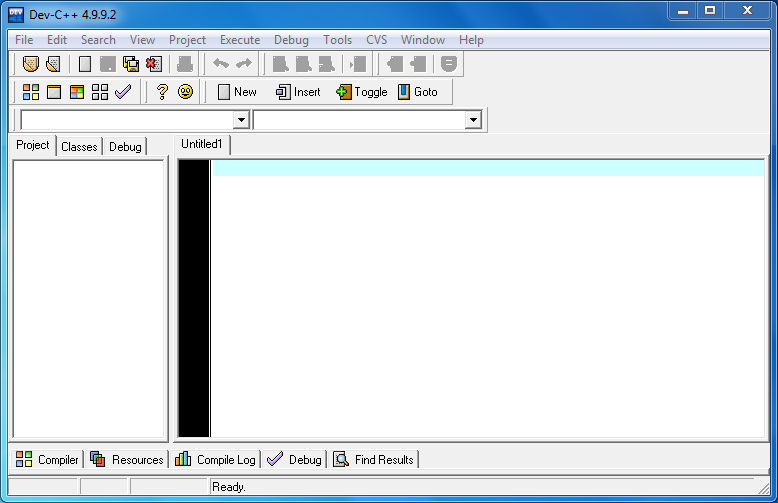Click the empty project tree panel
Image resolution: width=778 pixels, height=503 pixels.
[88, 299]
